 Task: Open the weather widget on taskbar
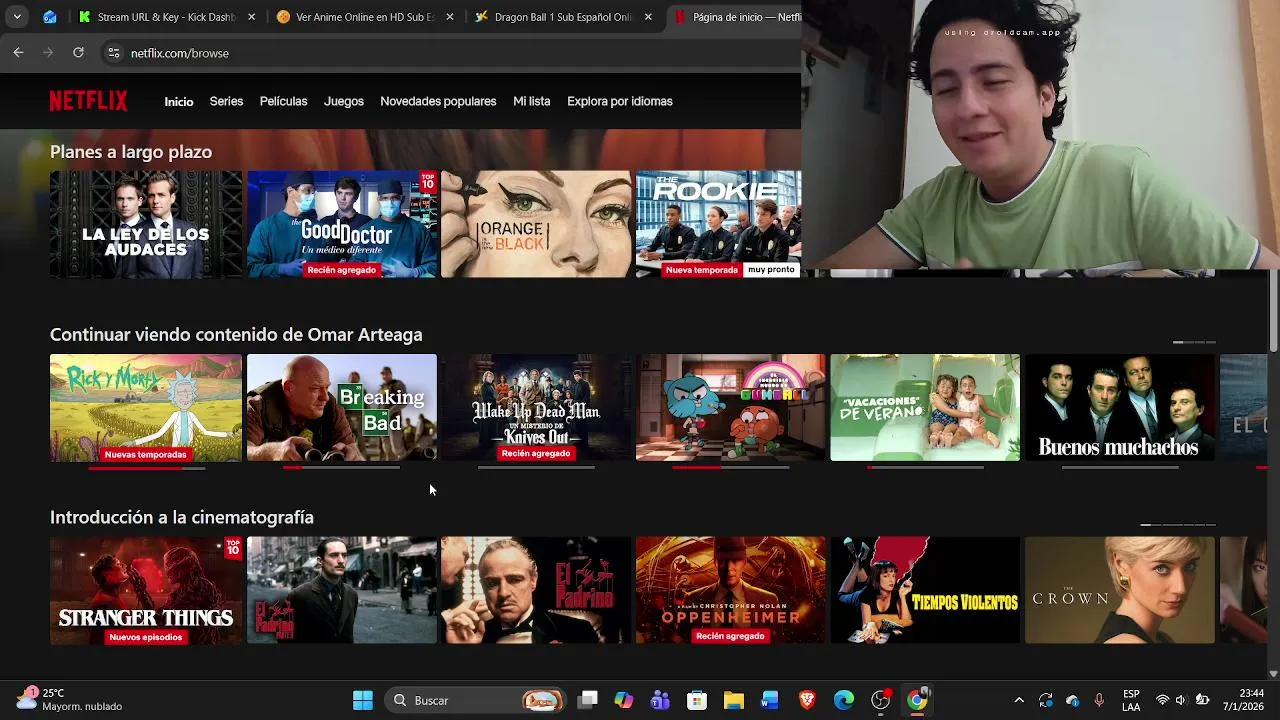70,699
